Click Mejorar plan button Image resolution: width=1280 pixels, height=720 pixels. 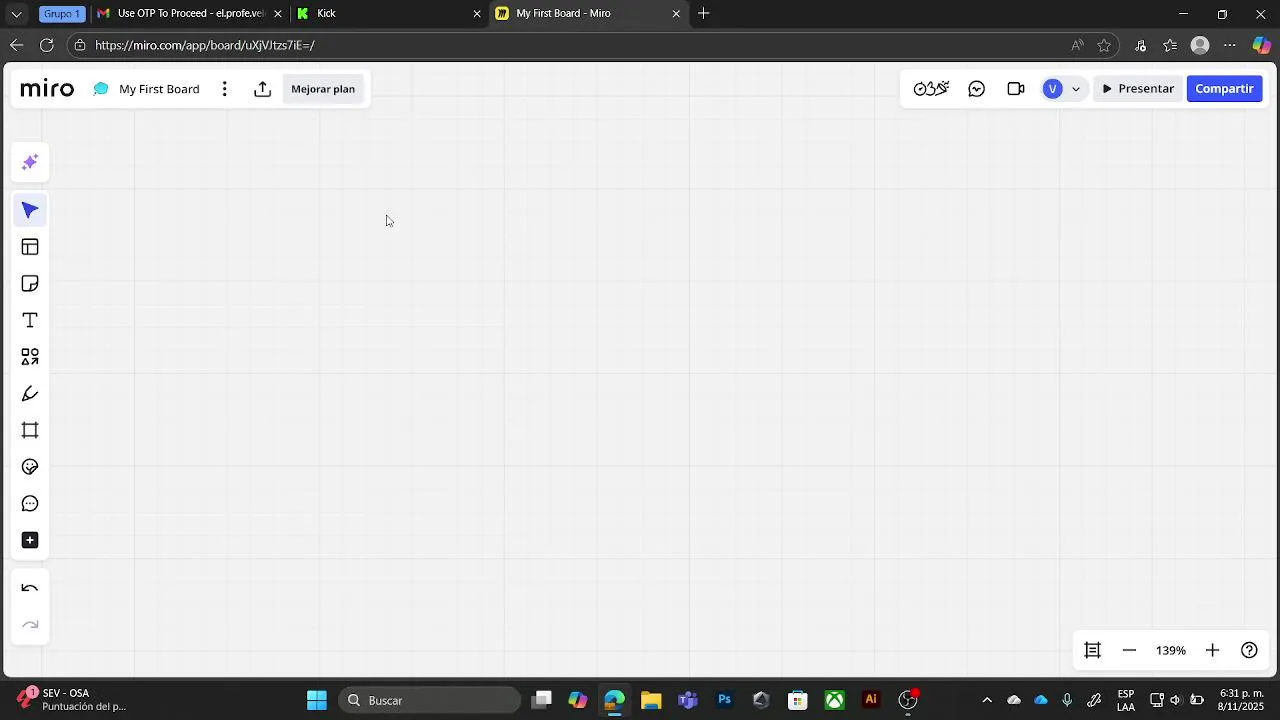(x=323, y=89)
